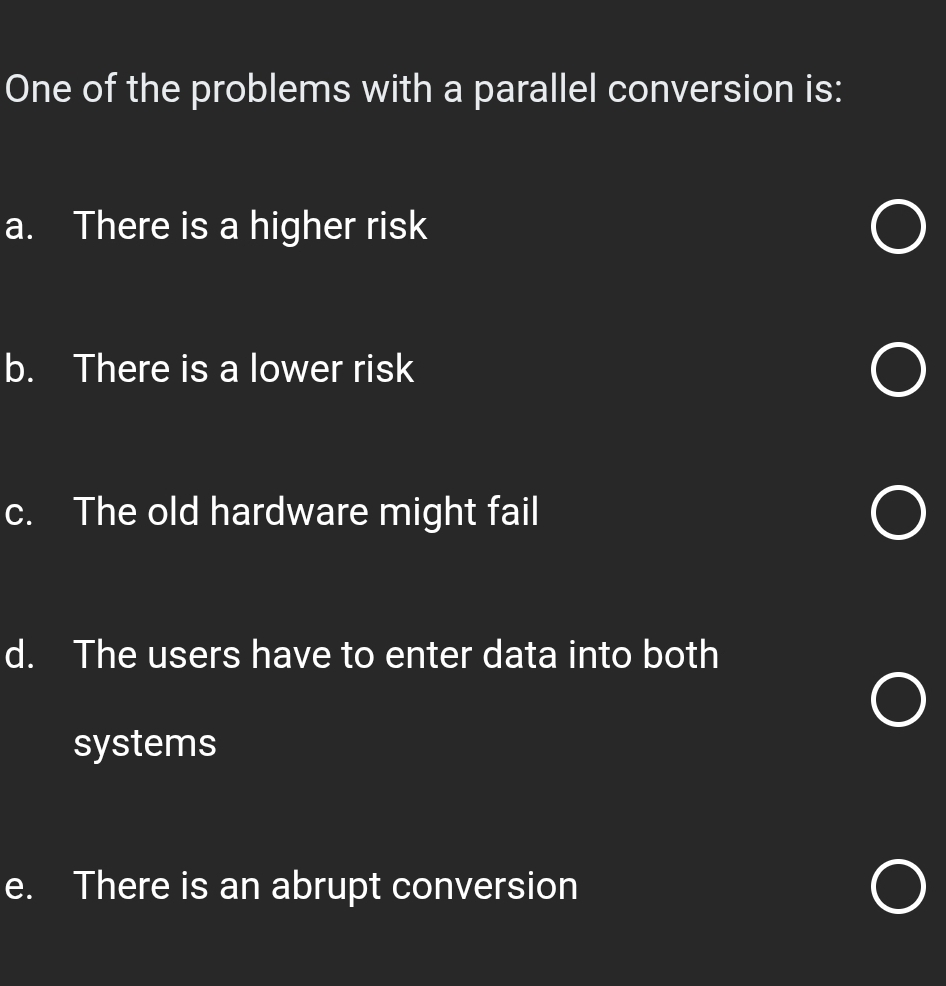
Task: Click the option letter 'e.'
Action: click(x=18, y=887)
